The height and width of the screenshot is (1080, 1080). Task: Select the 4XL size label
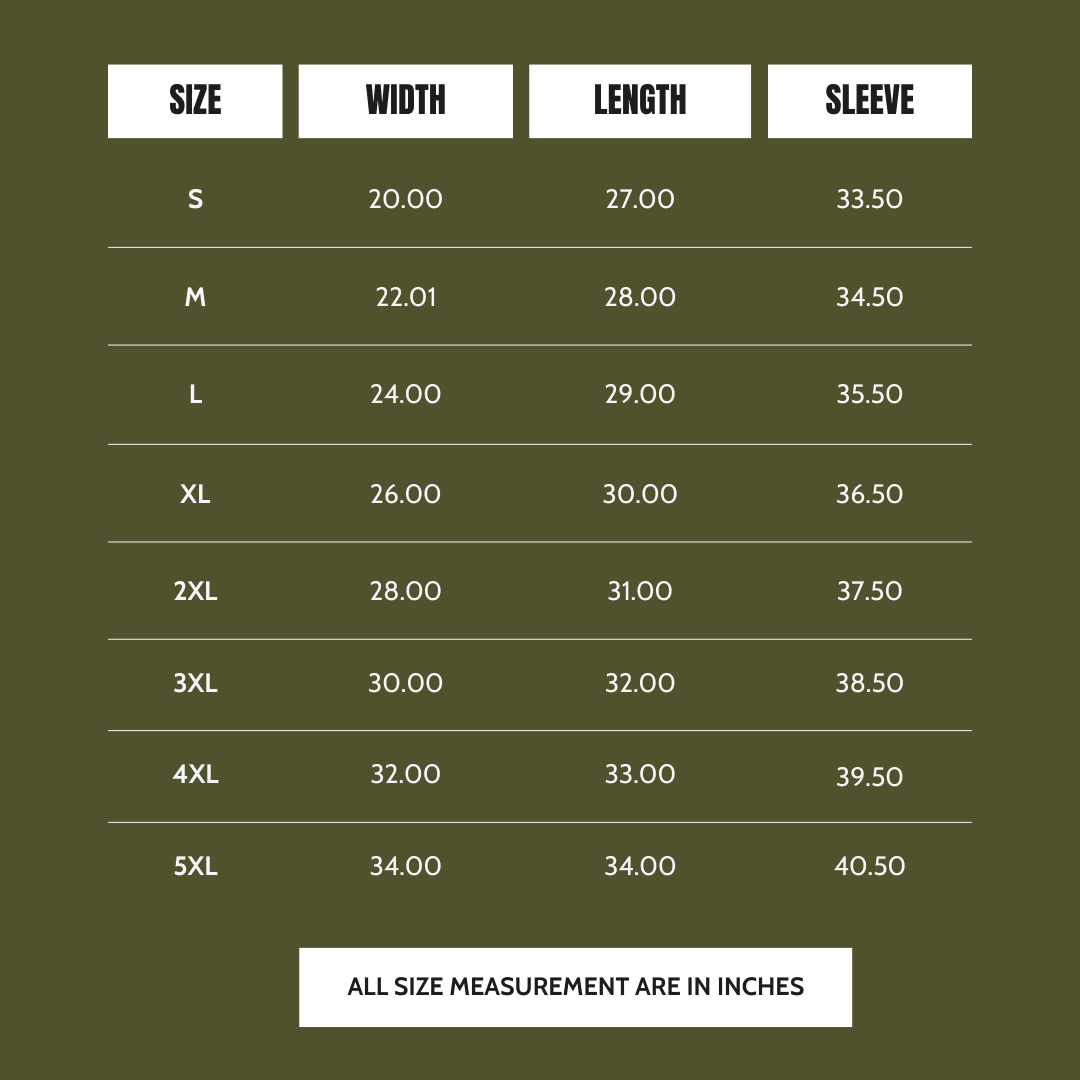click(x=195, y=774)
